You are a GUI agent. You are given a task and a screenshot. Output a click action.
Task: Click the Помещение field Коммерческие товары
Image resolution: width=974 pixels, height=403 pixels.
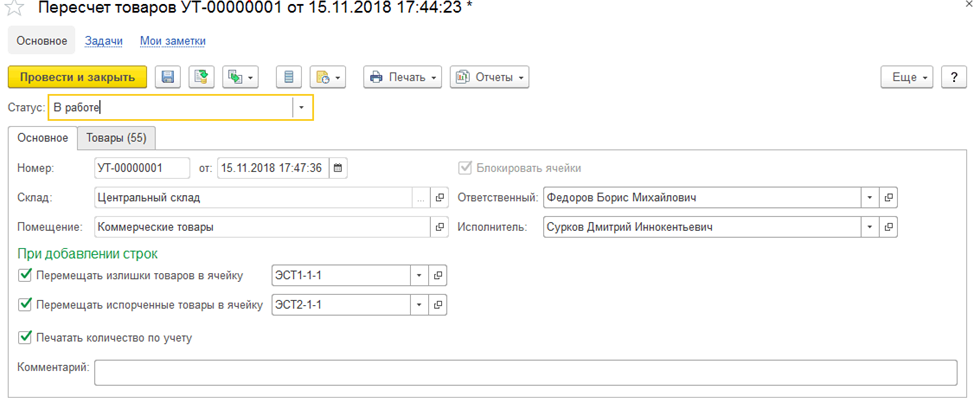pyautogui.click(x=262, y=227)
